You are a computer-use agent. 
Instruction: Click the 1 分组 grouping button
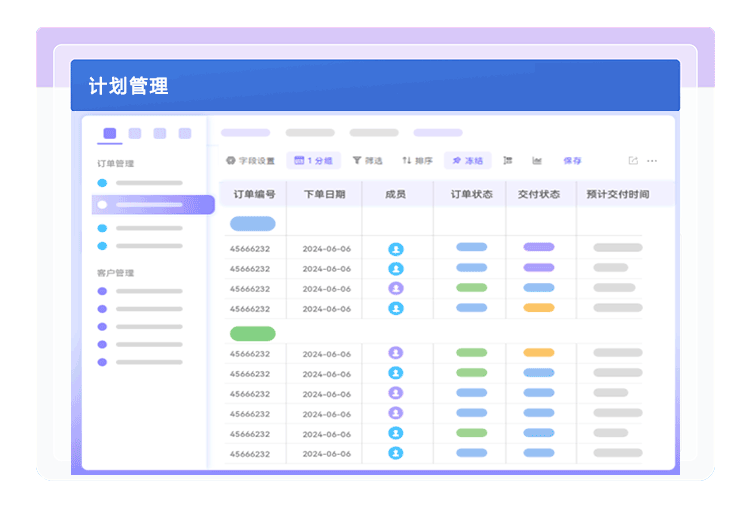point(313,160)
